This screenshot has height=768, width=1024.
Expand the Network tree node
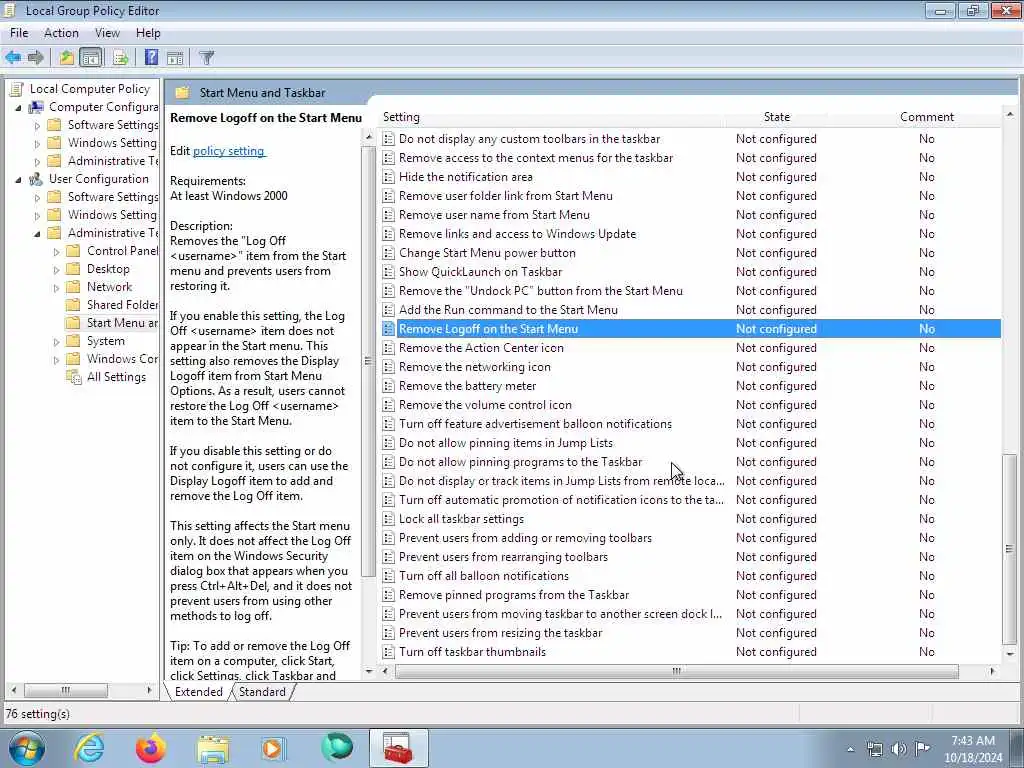(x=57, y=287)
